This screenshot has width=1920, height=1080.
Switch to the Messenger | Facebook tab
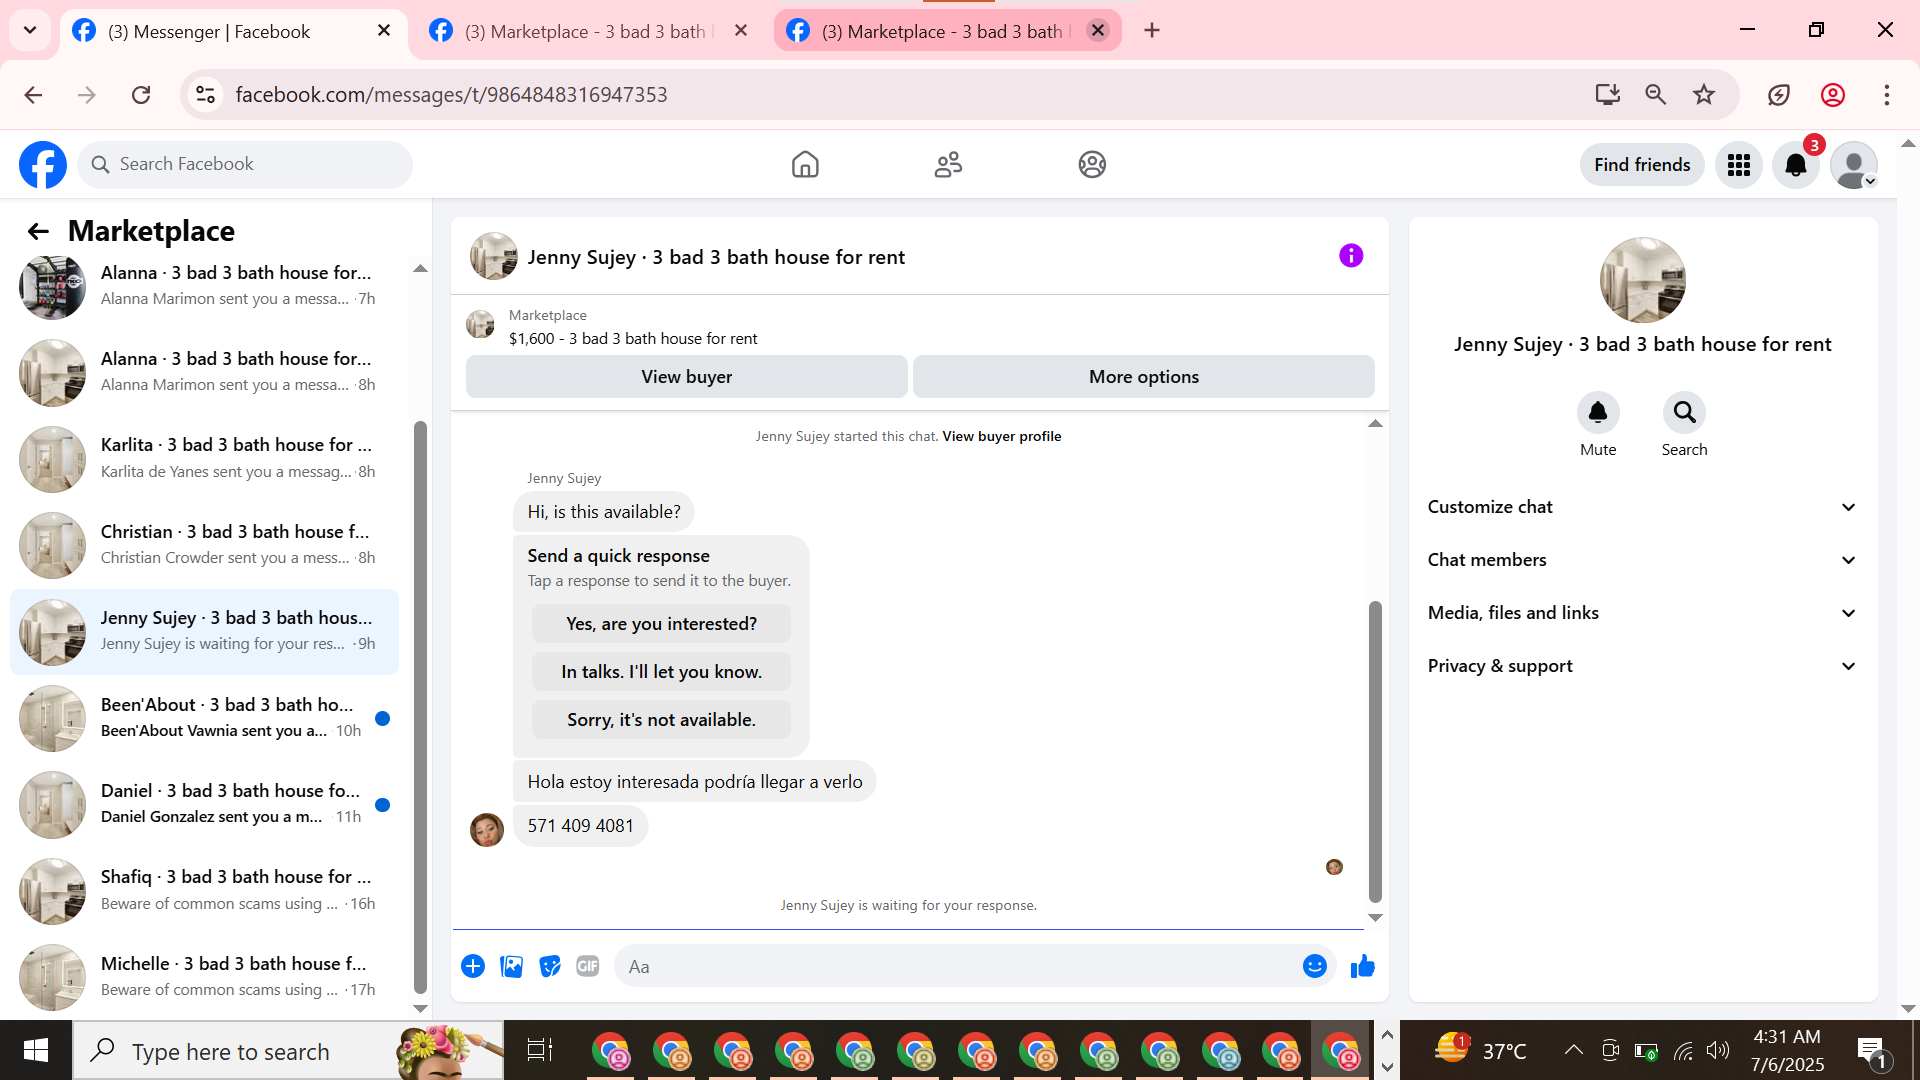234,31
